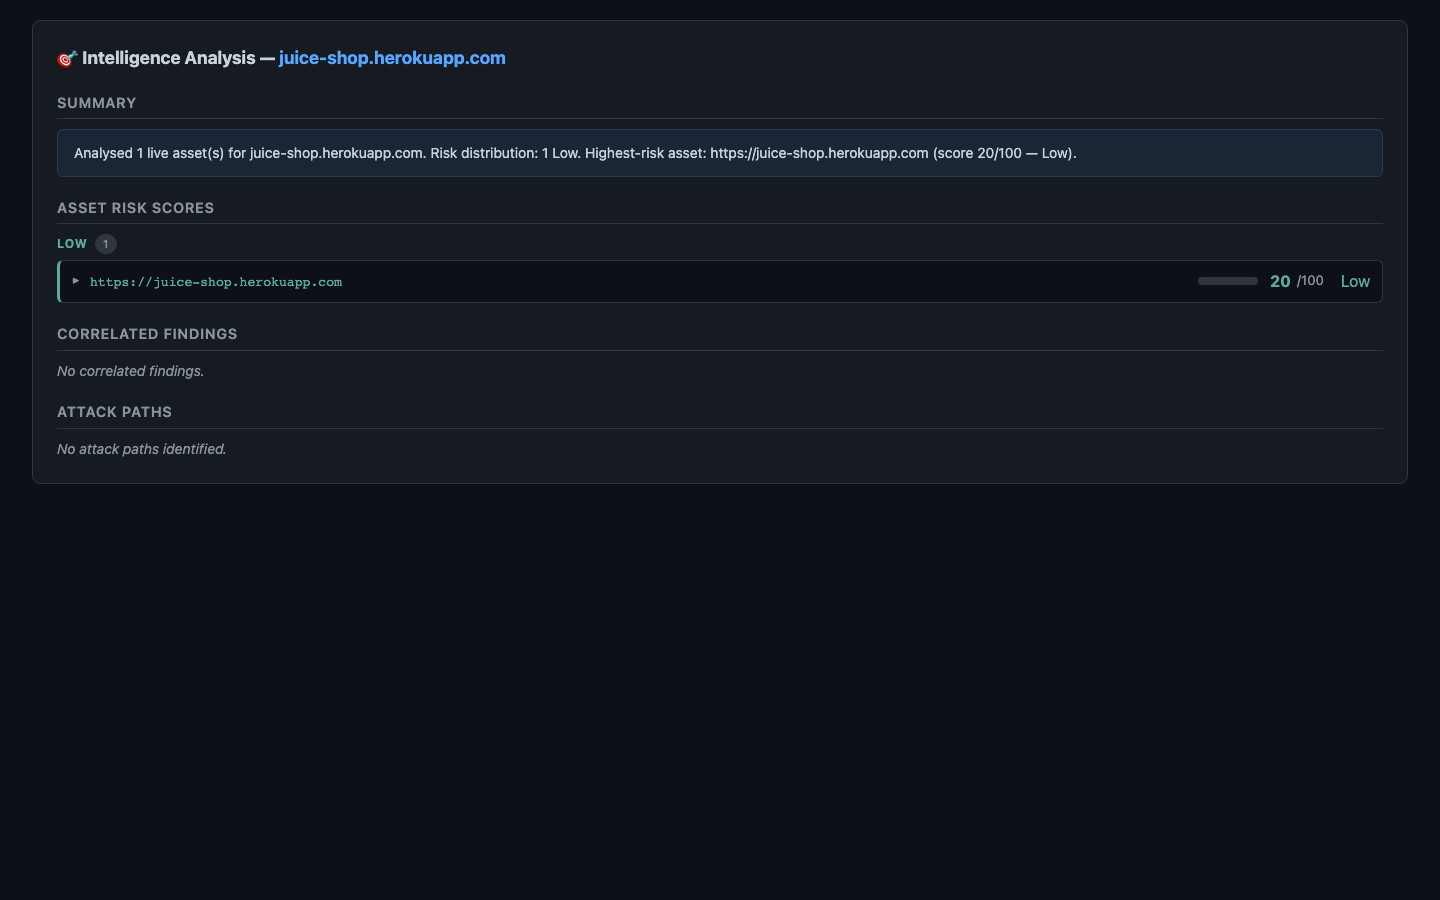Screen dimensions: 1440x900
Task: Click the /100 score denominator
Action: tap(1310, 281)
